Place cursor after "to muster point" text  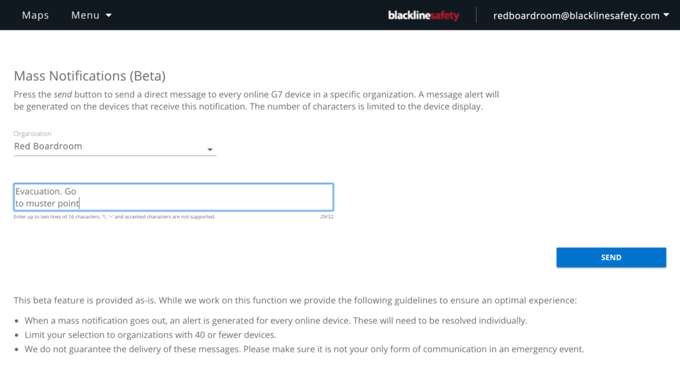pos(80,203)
